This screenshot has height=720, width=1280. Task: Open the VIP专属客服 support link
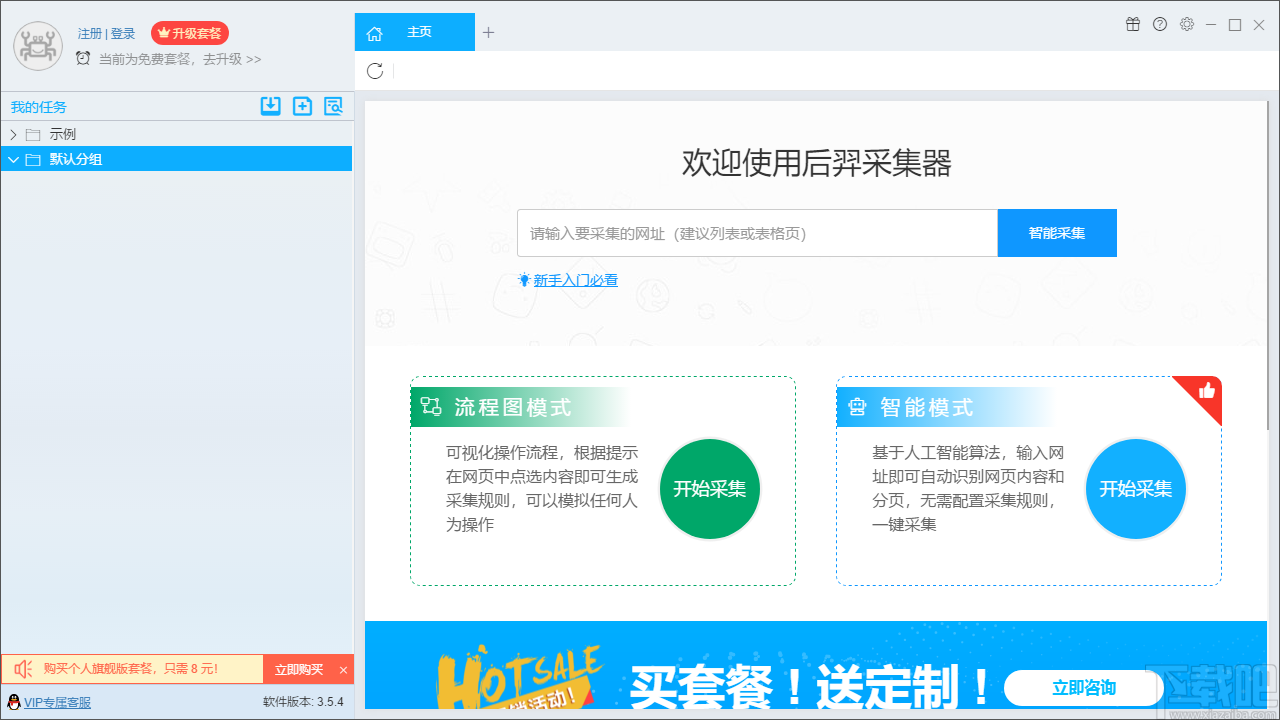pos(57,702)
